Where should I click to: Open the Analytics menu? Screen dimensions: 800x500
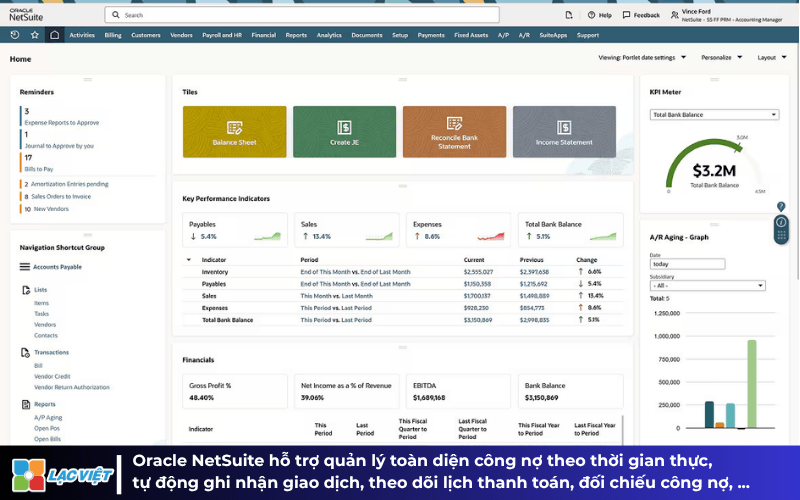(x=329, y=35)
